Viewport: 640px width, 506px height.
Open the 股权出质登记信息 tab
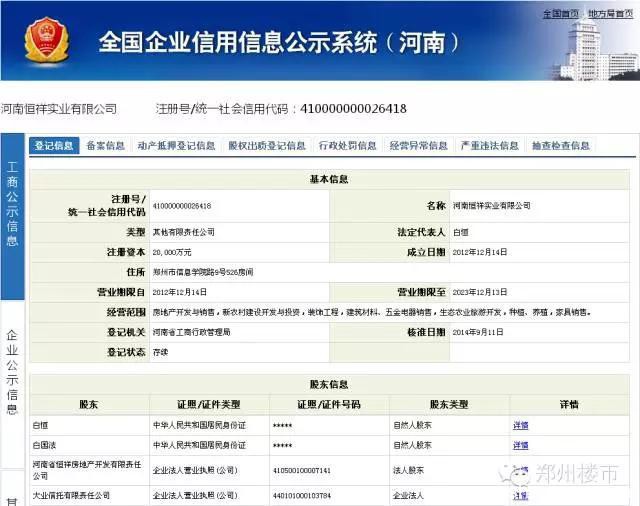[267, 146]
